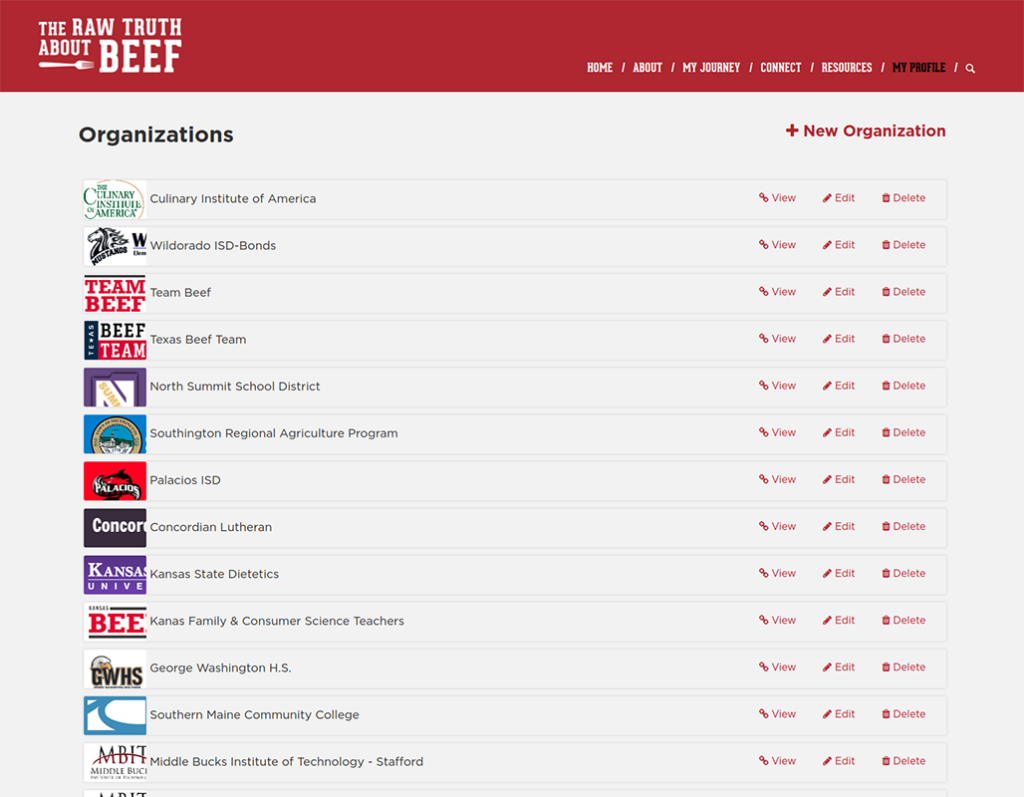
Task: View Concordian Lutheran
Action: coord(777,527)
